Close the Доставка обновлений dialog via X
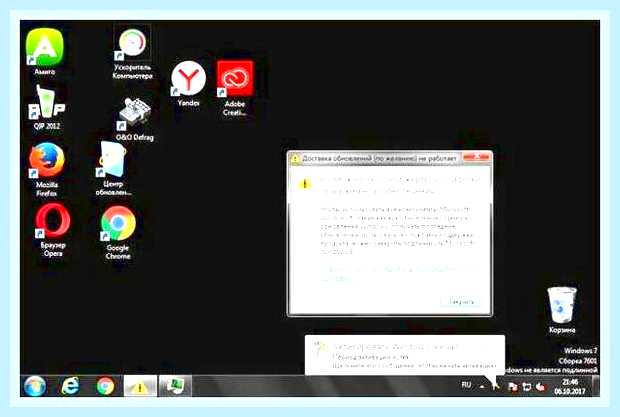620x417 pixels. tap(476, 157)
